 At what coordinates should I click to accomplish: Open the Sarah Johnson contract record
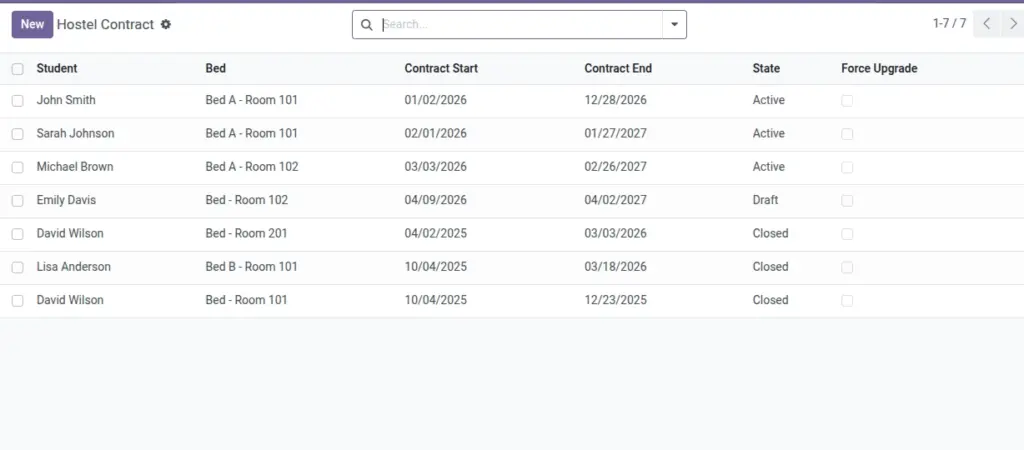[x=75, y=133]
